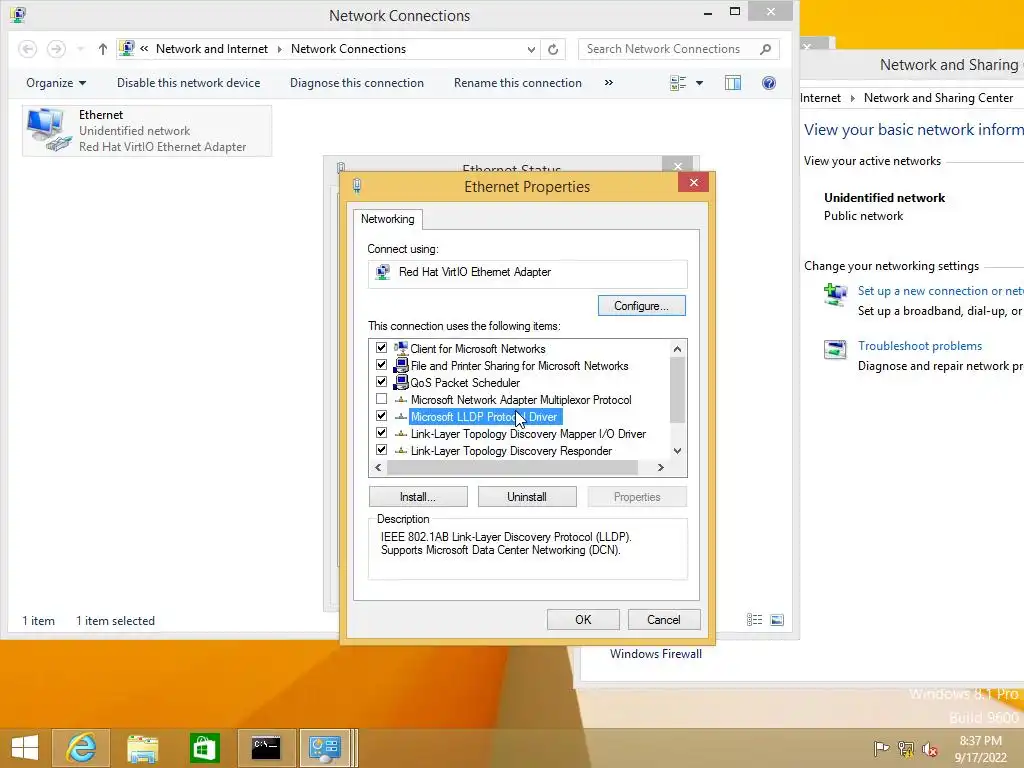
Task: Switch to details view icon in status bar
Action: (x=754, y=620)
